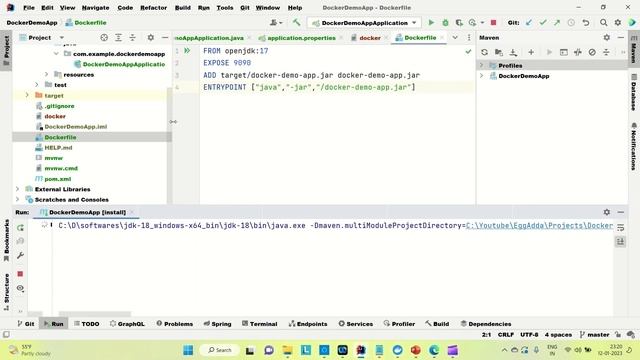Viewport: 640px width, 360px height.
Task: Expand the Profiles node in Maven
Action: pyautogui.click(x=482, y=65)
